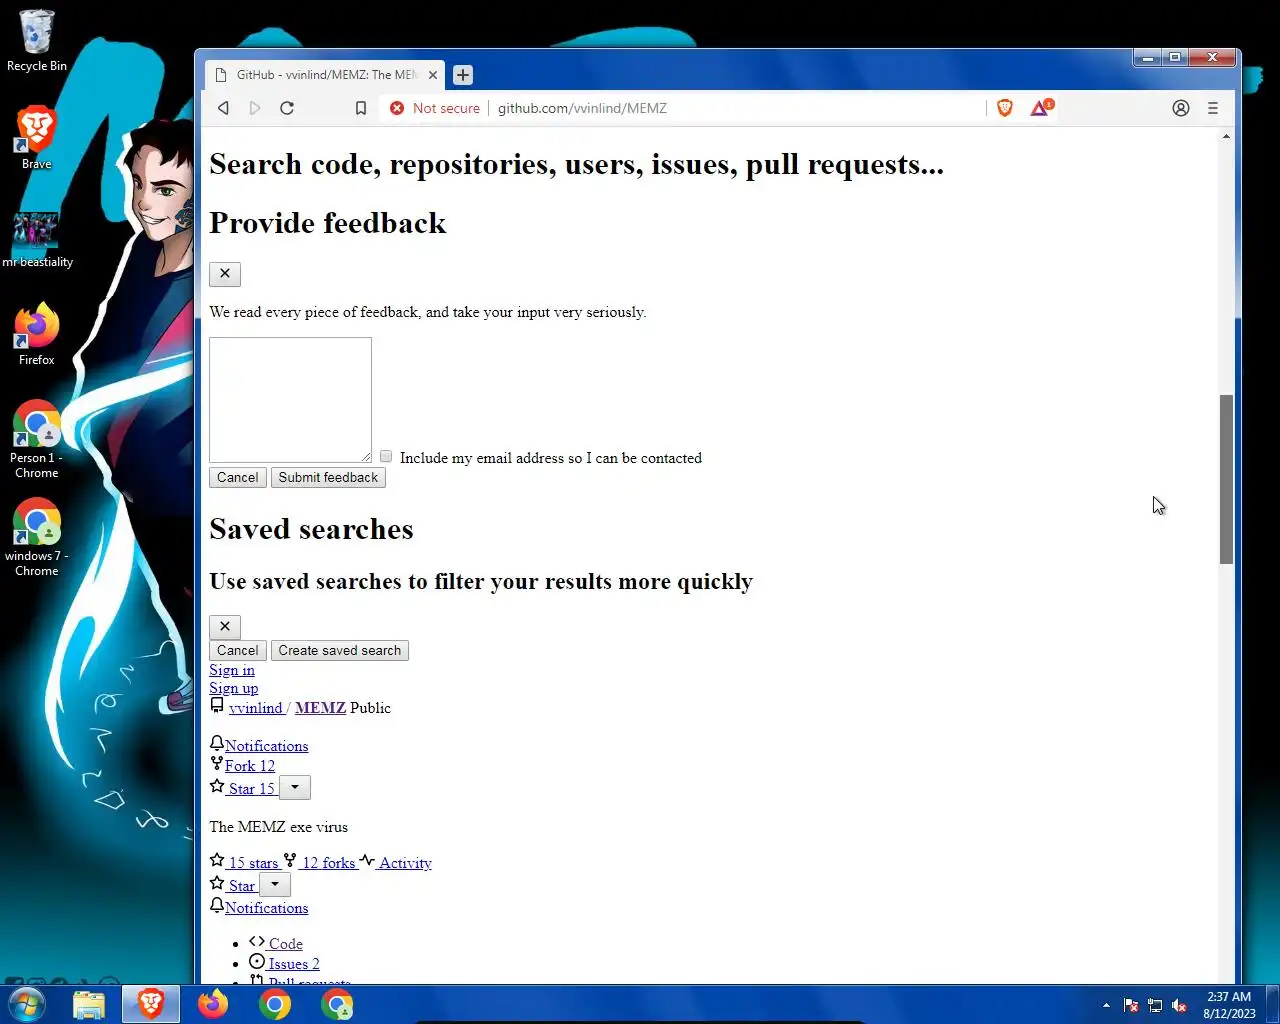
Task: Open Firefox desktop shortcut
Action: (36, 334)
